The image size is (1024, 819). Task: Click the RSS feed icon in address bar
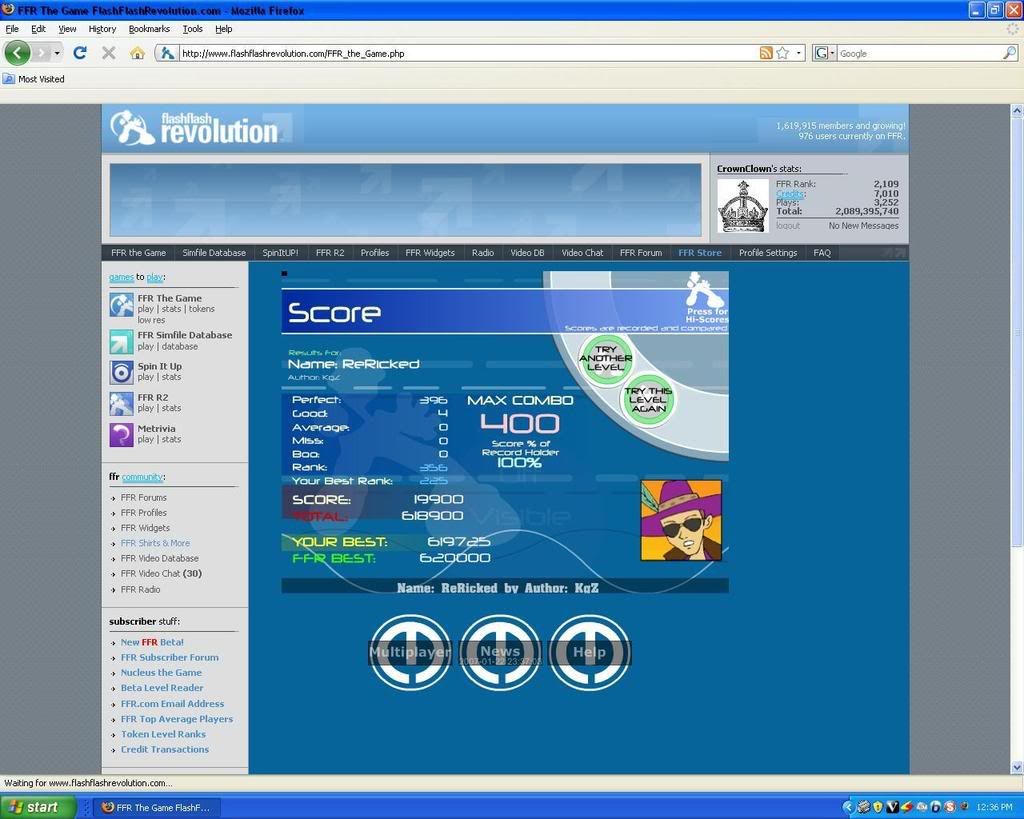click(766, 53)
